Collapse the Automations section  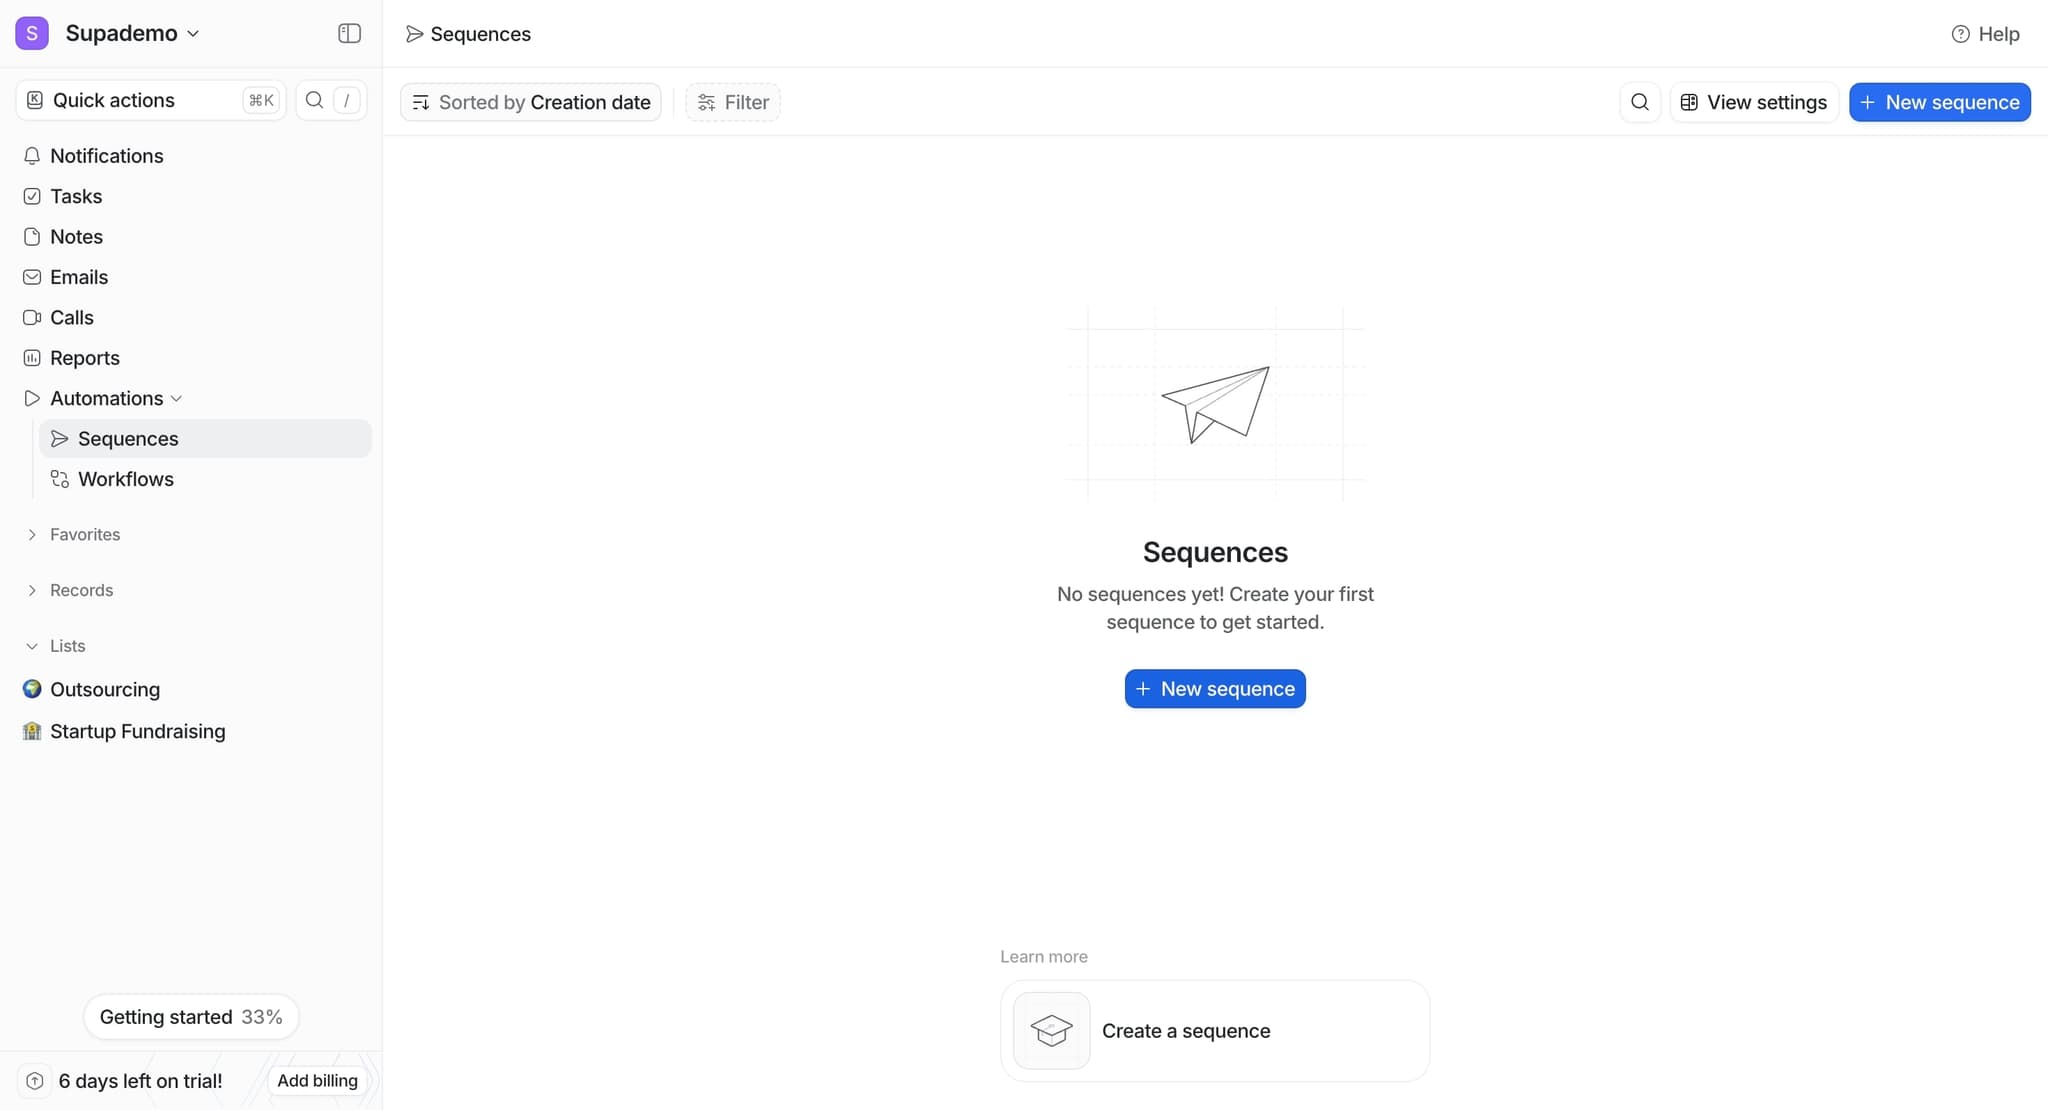[176, 399]
